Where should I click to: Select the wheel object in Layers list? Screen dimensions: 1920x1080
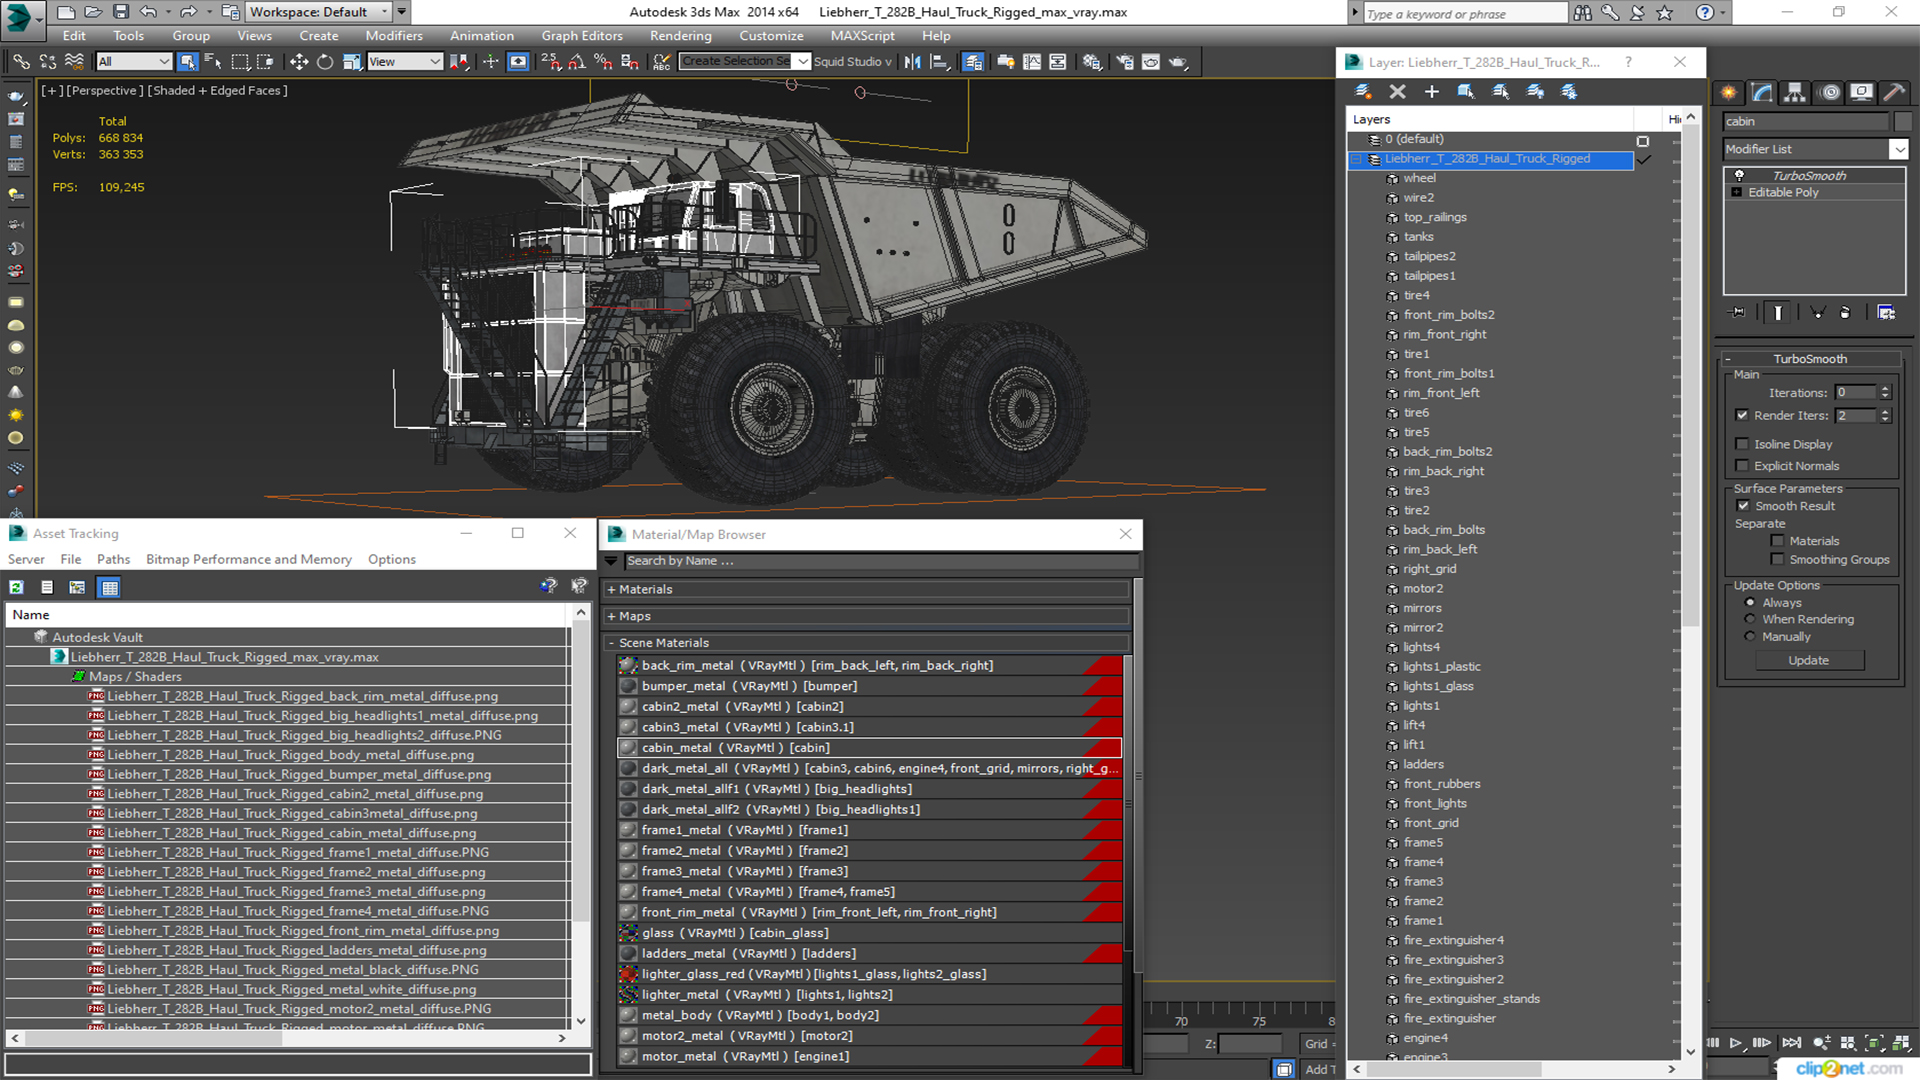point(1419,179)
